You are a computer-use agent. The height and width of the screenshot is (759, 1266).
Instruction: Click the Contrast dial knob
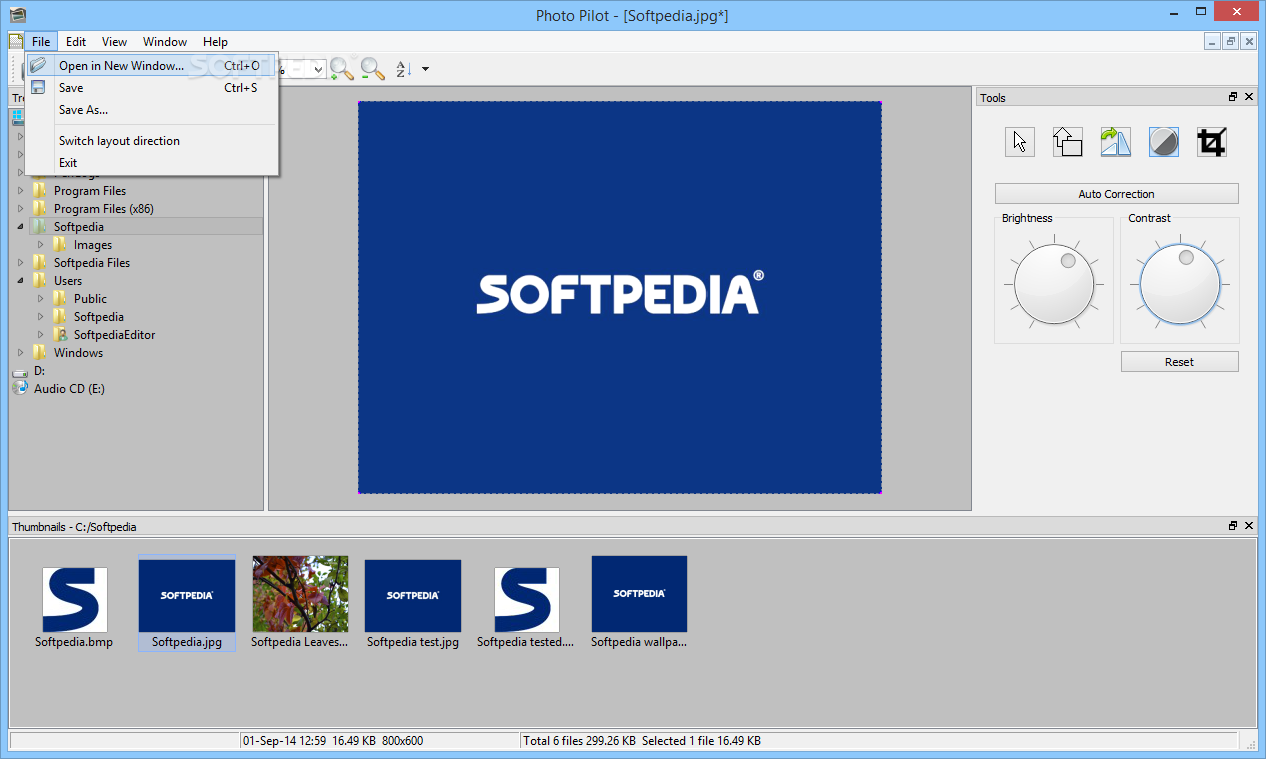[x=1180, y=285]
